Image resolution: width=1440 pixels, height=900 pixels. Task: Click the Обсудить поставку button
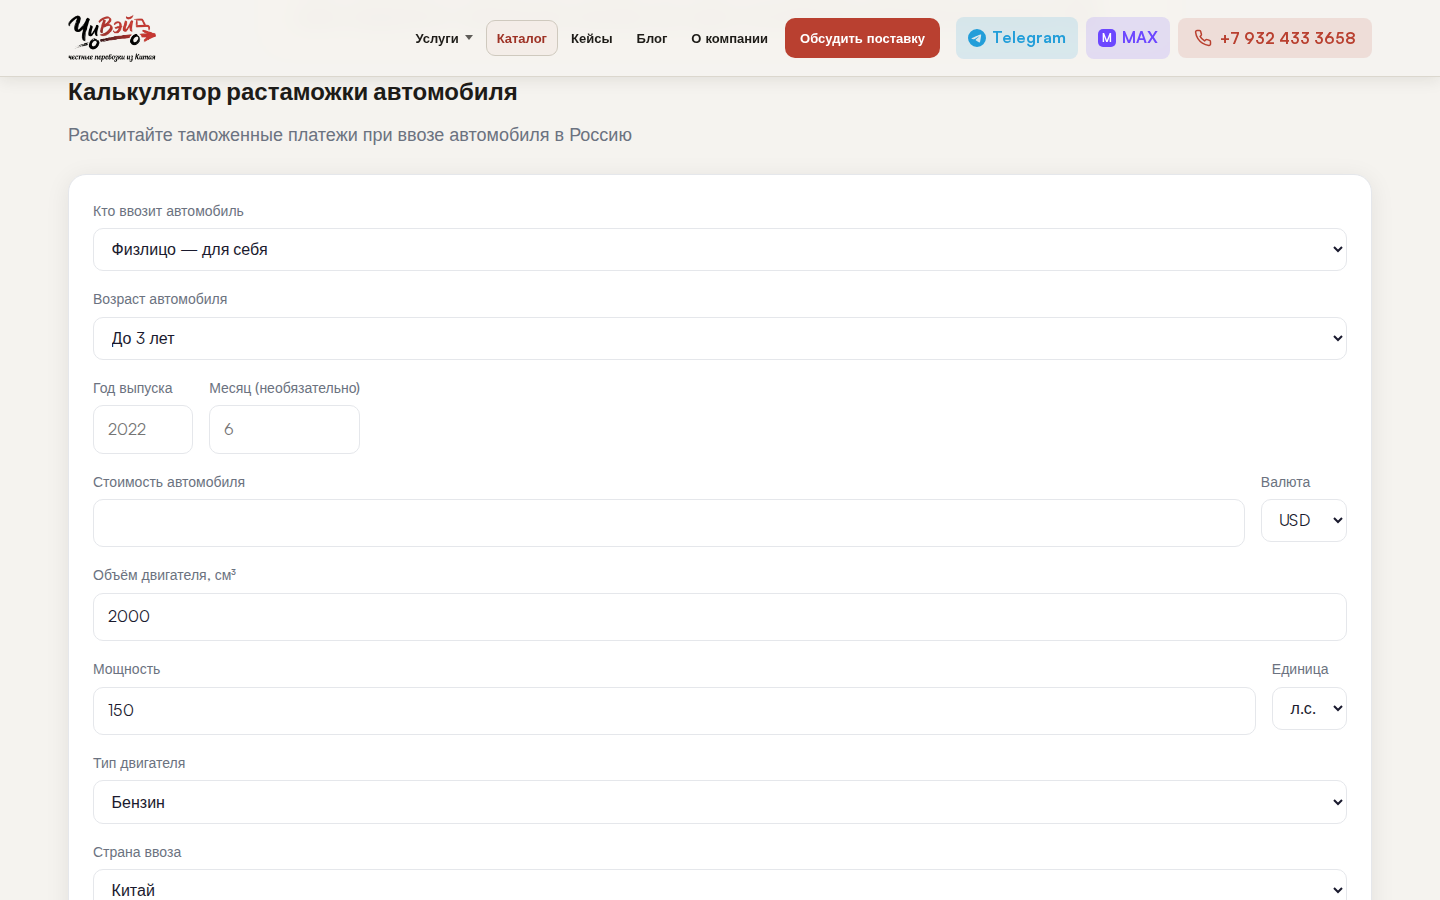(862, 38)
